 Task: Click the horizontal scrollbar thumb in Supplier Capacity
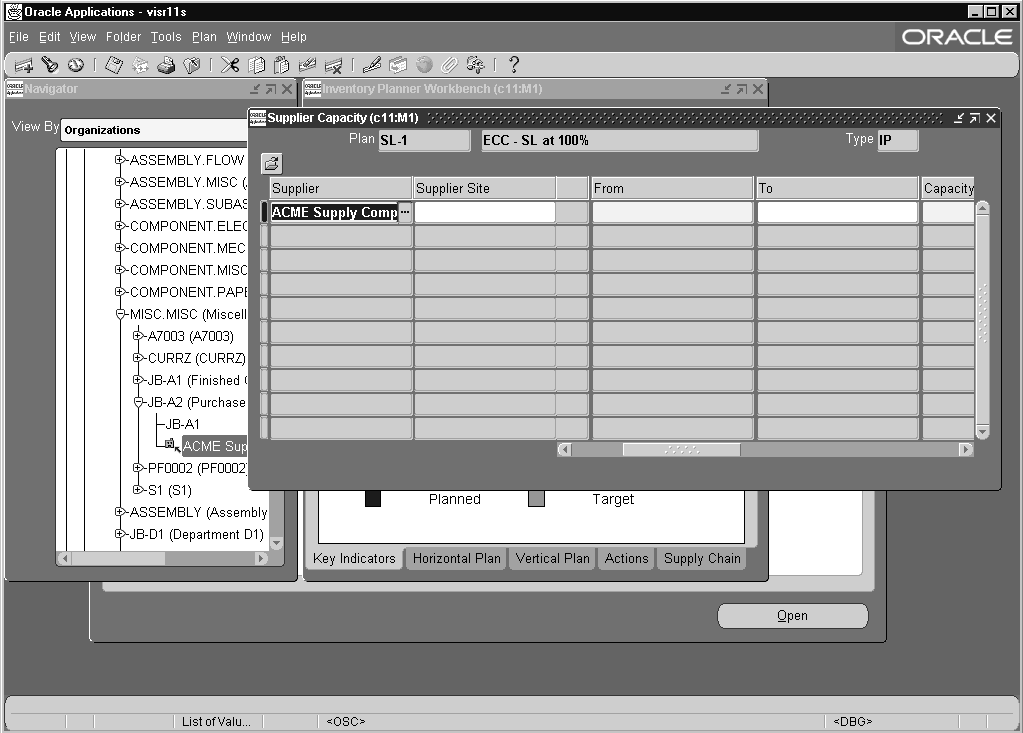pyautogui.click(x=682, y=450)
